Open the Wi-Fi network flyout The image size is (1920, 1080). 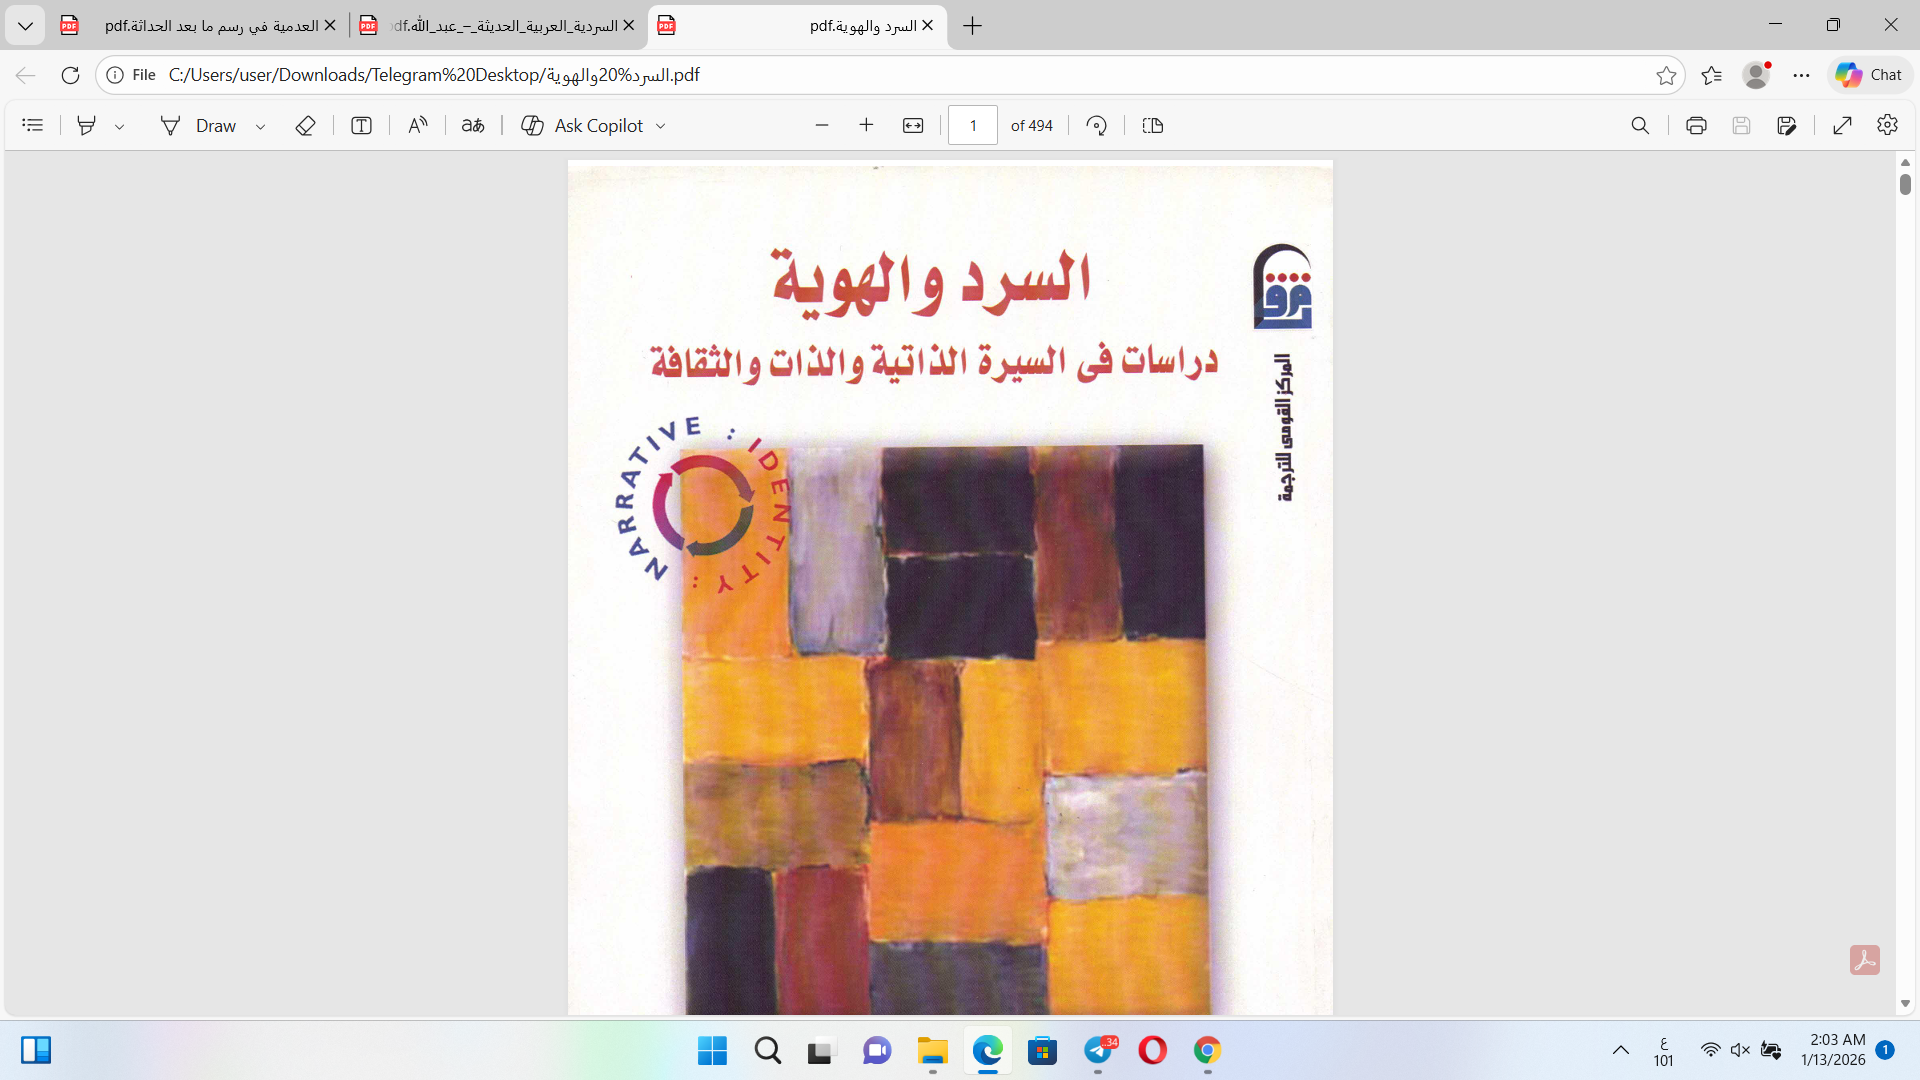(1711, 1050)
